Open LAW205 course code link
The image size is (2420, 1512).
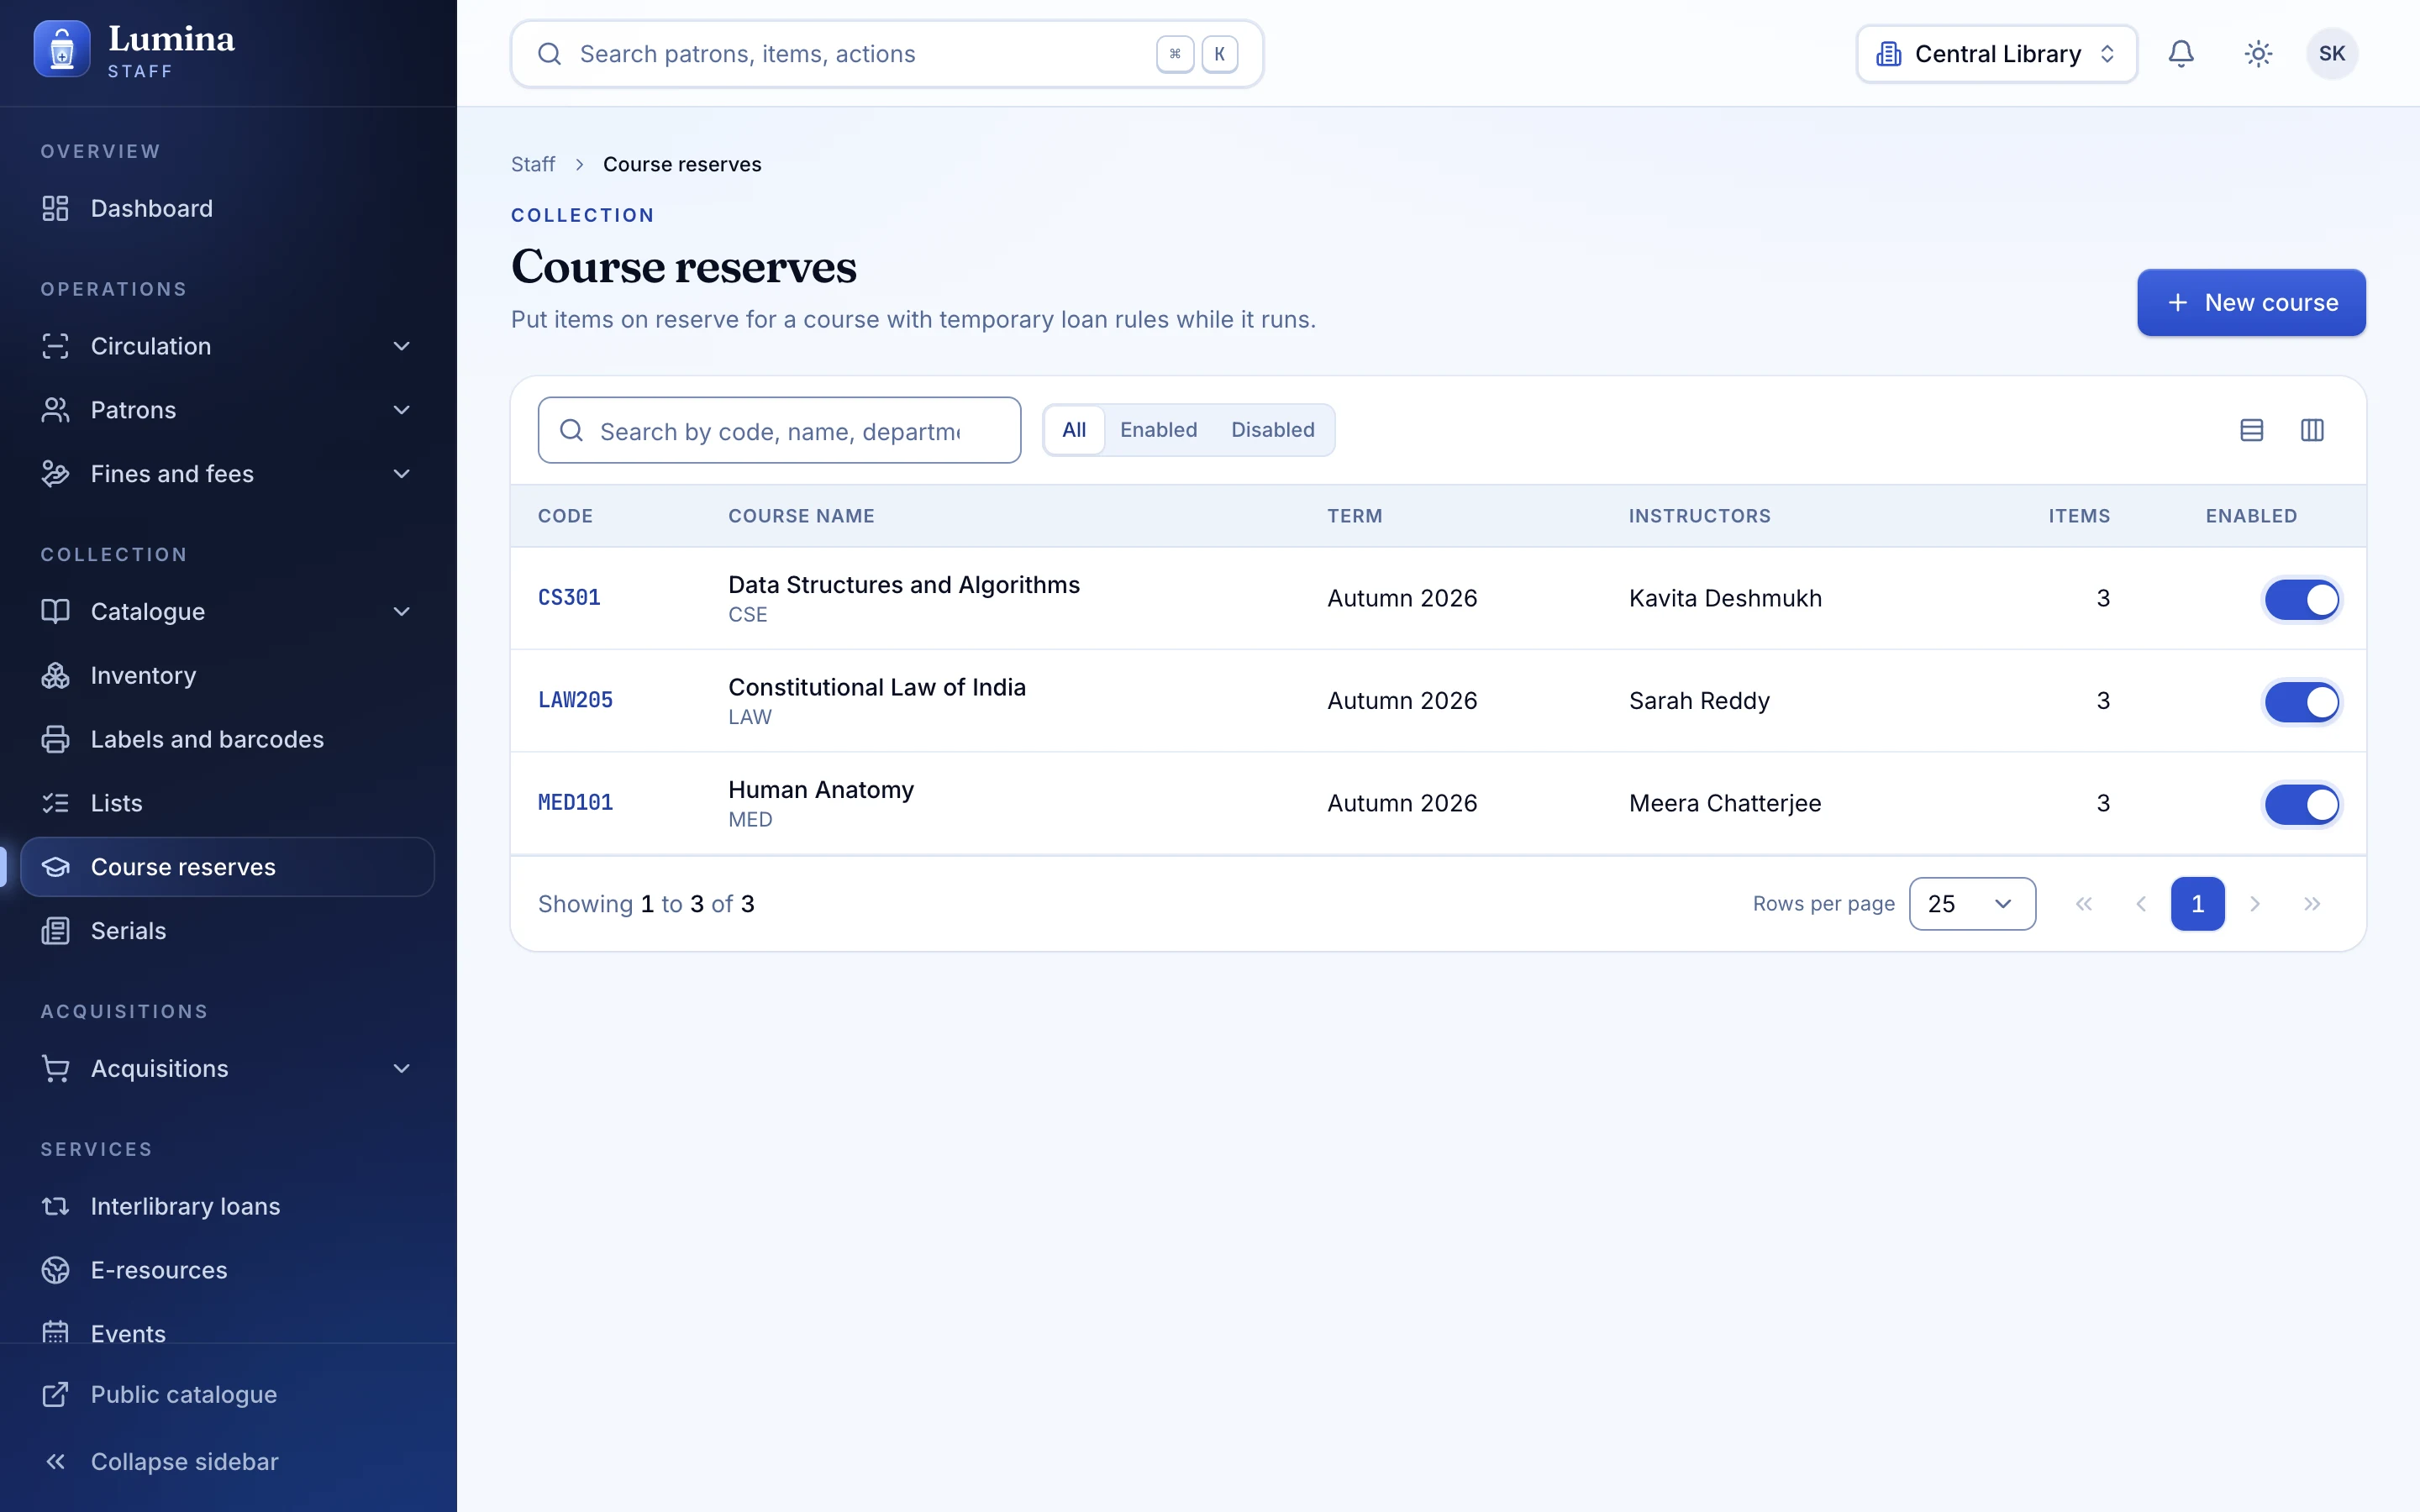[575, 700]
